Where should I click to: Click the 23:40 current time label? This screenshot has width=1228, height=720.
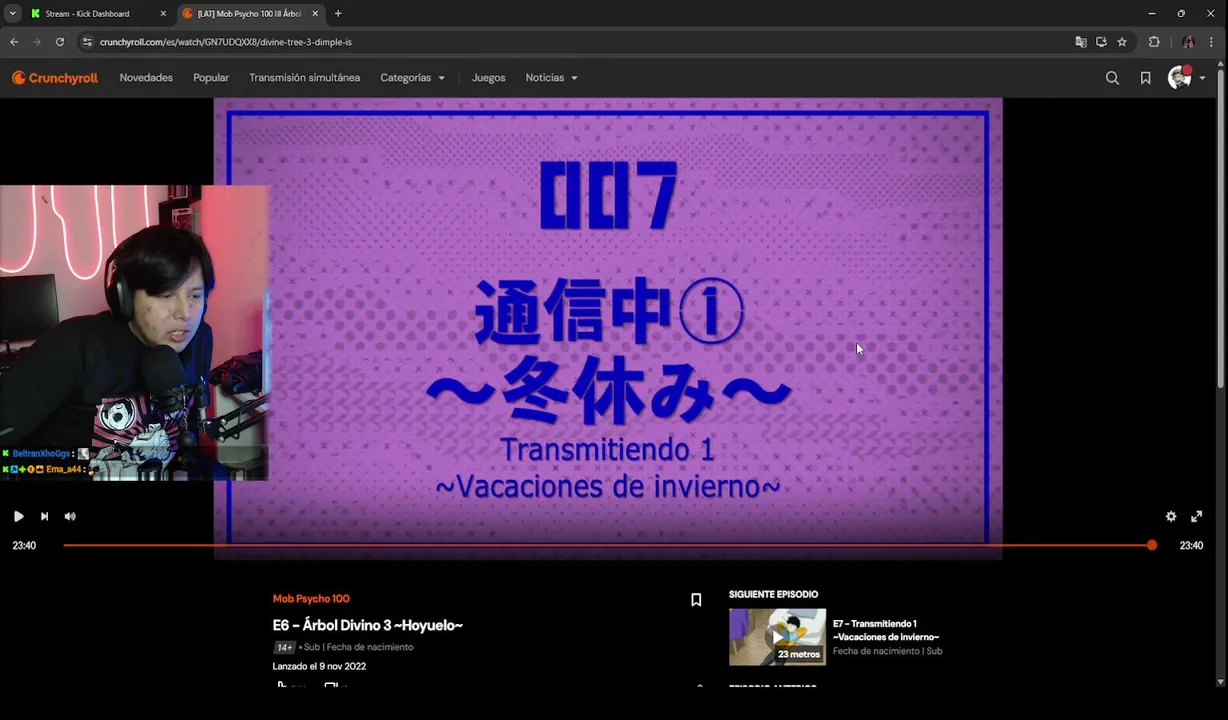point(24,545)
